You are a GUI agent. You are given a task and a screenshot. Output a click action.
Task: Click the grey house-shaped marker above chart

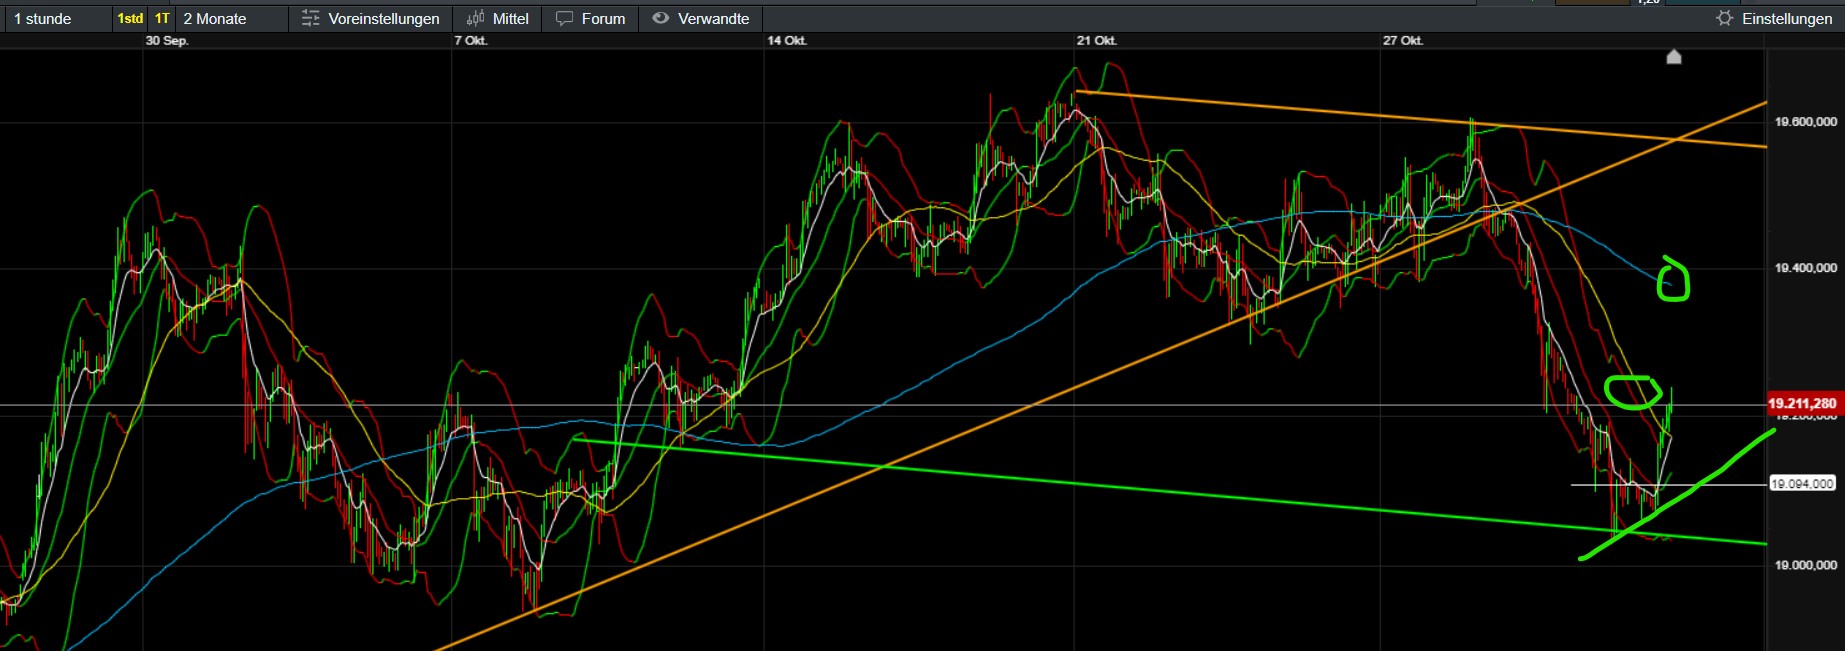tap(1674, 57)
